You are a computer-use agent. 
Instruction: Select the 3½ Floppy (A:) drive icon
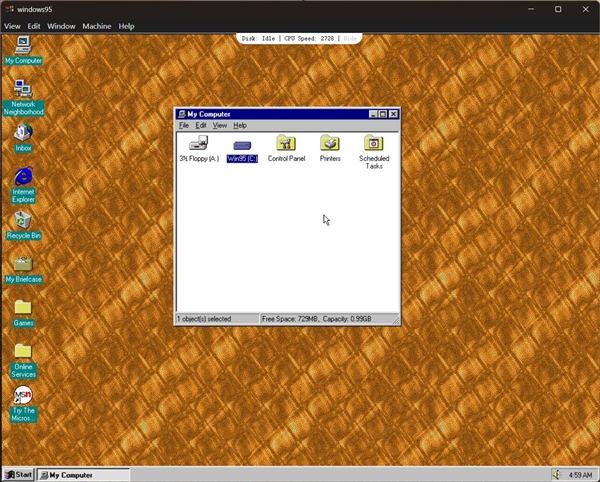tap(198, 144)
